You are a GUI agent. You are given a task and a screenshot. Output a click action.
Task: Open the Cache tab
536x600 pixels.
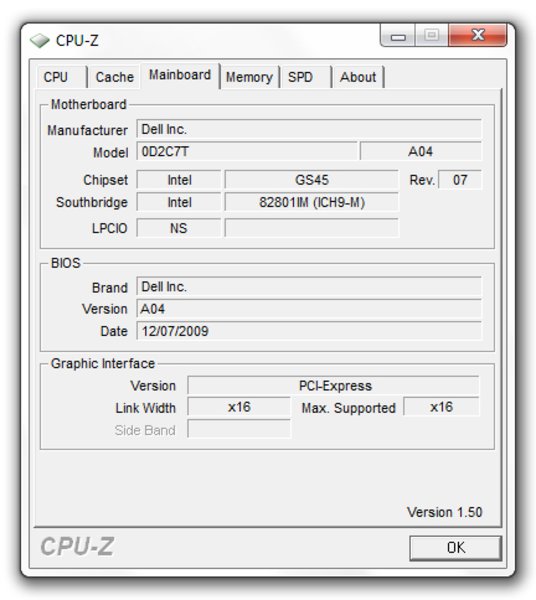(114, 77)
